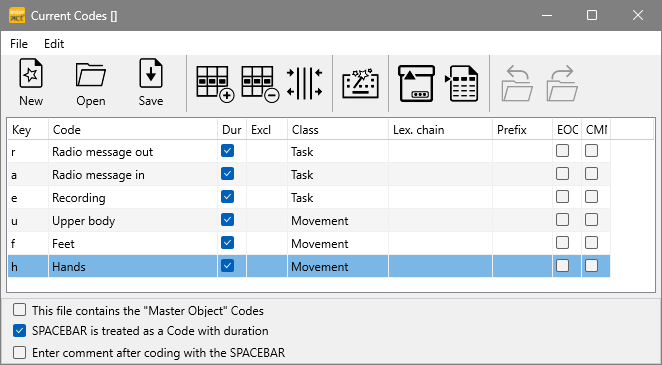Remove a row with the grid minus icon
The image size is (662, 365).
260,84
